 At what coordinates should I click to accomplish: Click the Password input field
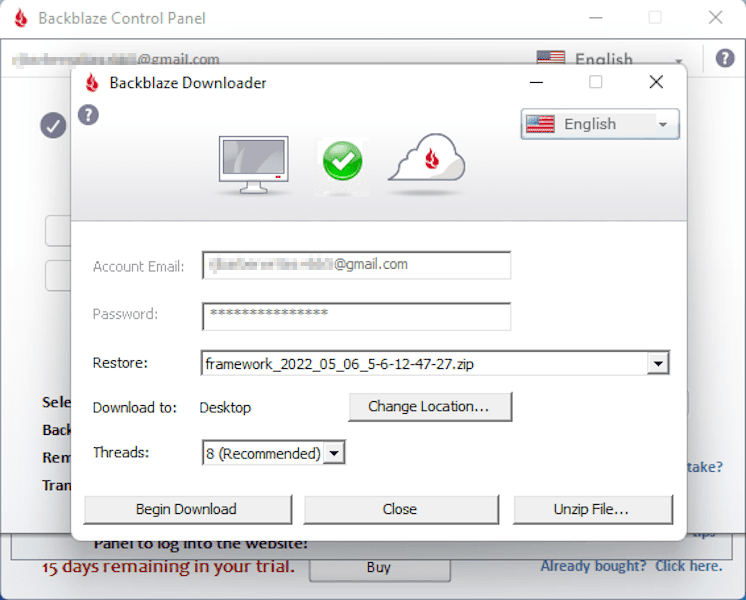point(356,316)
